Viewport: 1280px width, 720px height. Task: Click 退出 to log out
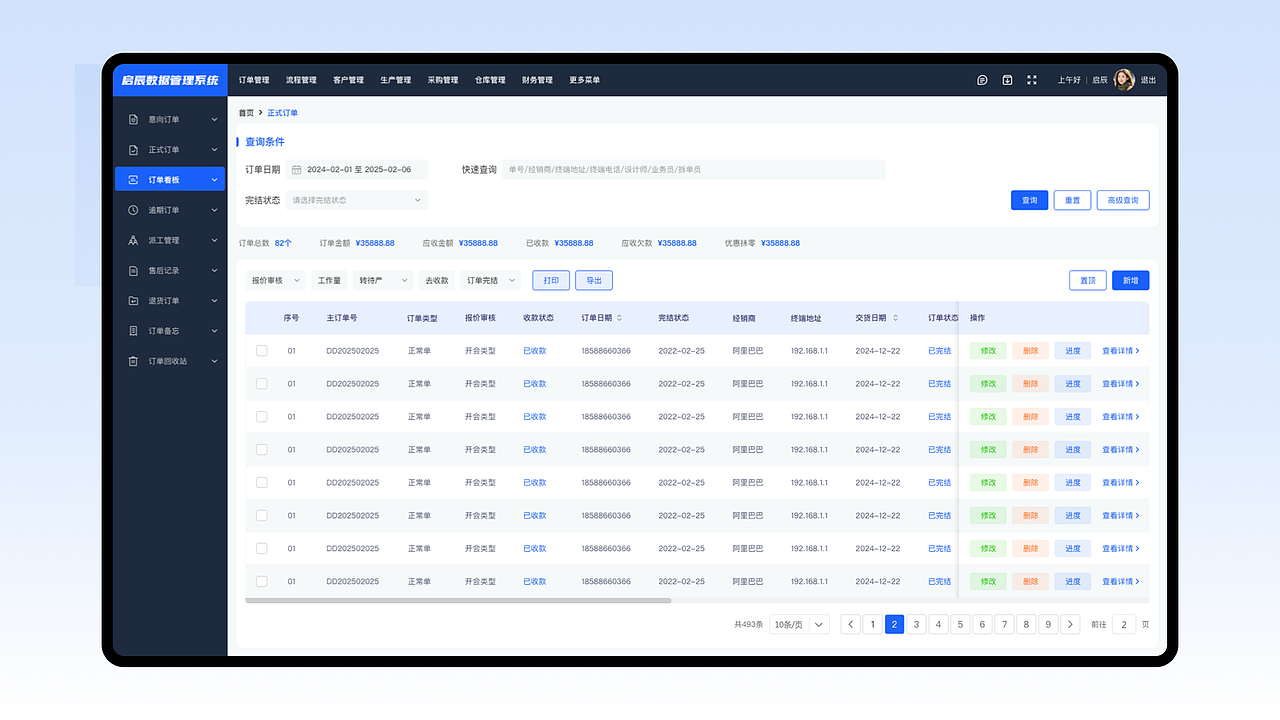tap(1148, 80)
